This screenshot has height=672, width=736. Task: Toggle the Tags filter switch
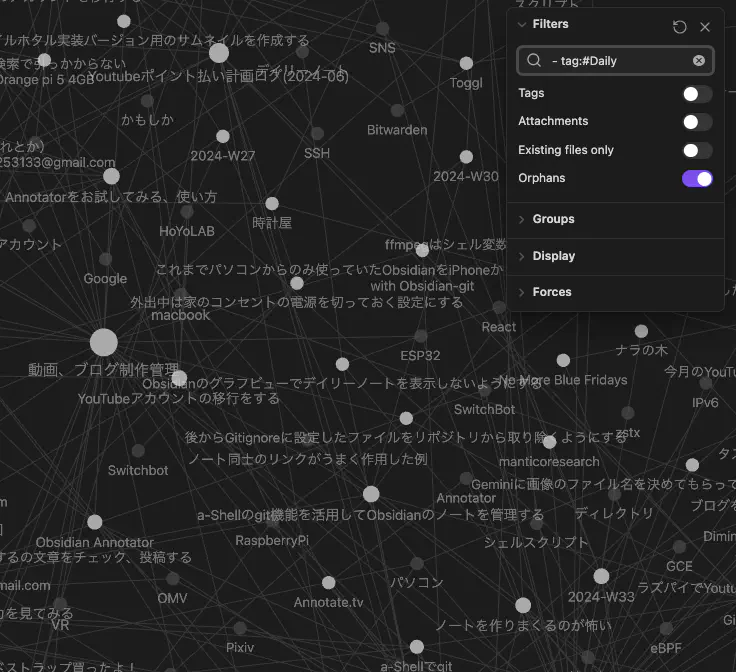[697, 94]
